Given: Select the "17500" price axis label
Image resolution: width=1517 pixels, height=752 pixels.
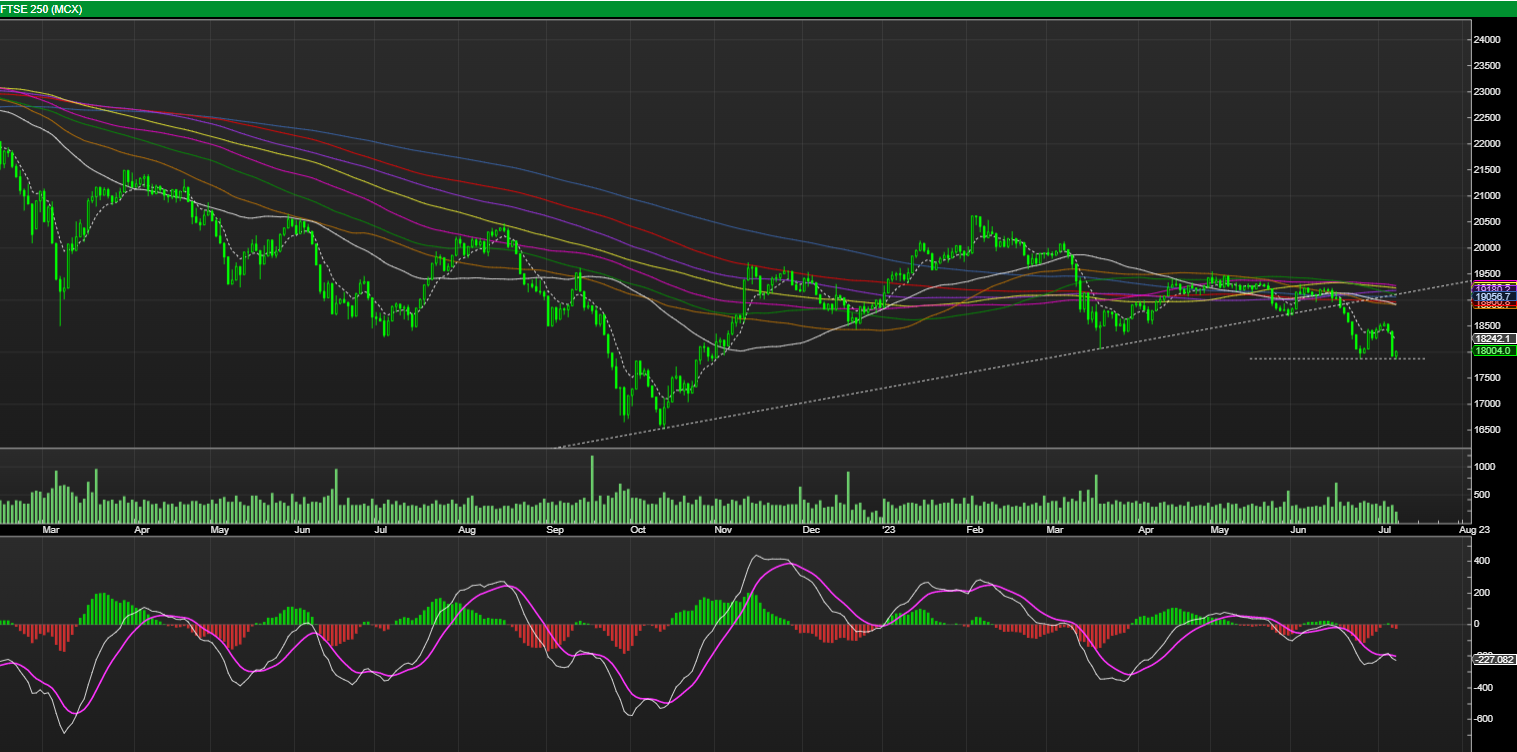Looking at the screenshot, I should tap(1487, 378).
